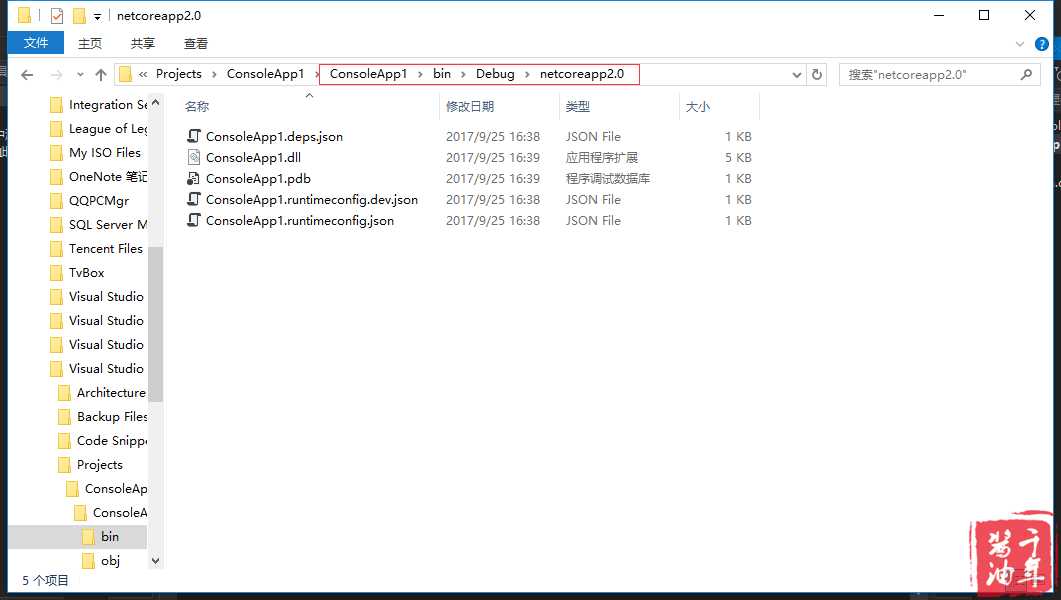
Task: Go up one folder level
Action: pos(100,75)
